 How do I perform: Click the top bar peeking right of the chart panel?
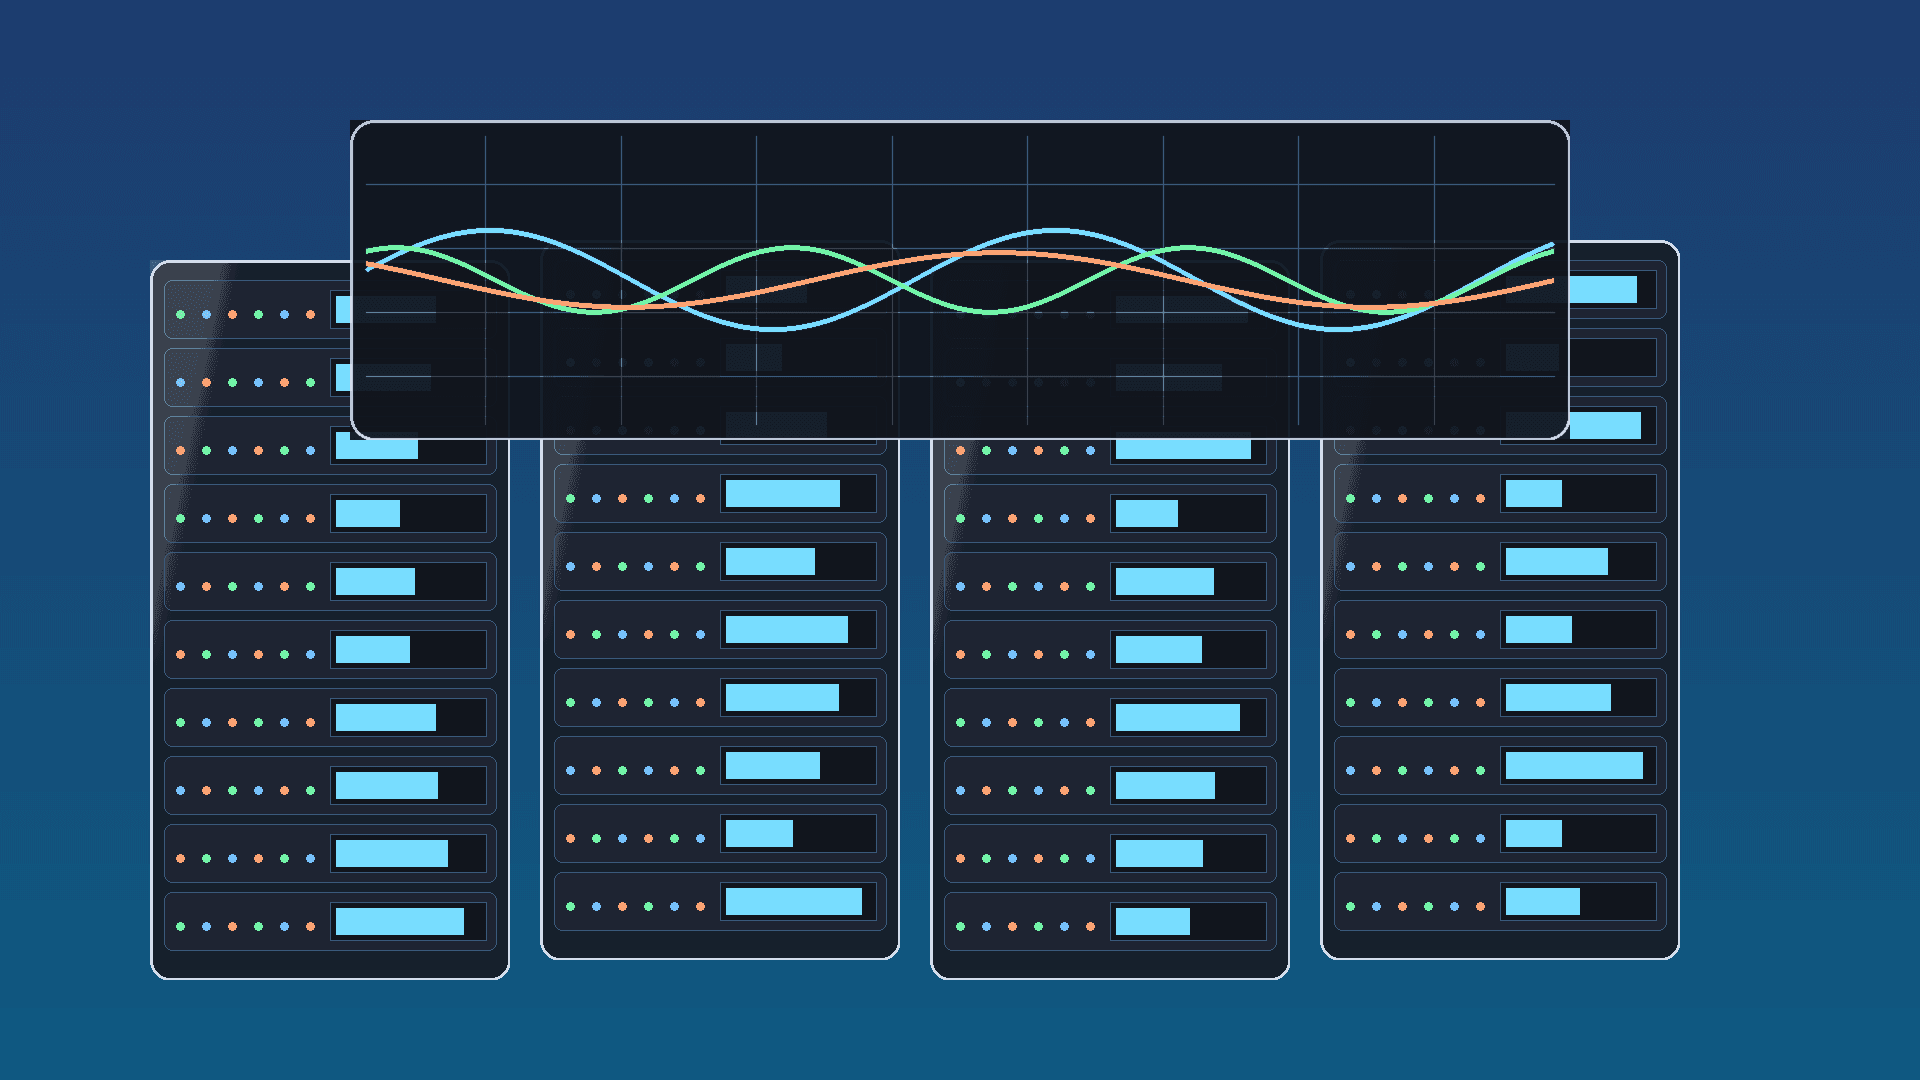[1603, 290]
